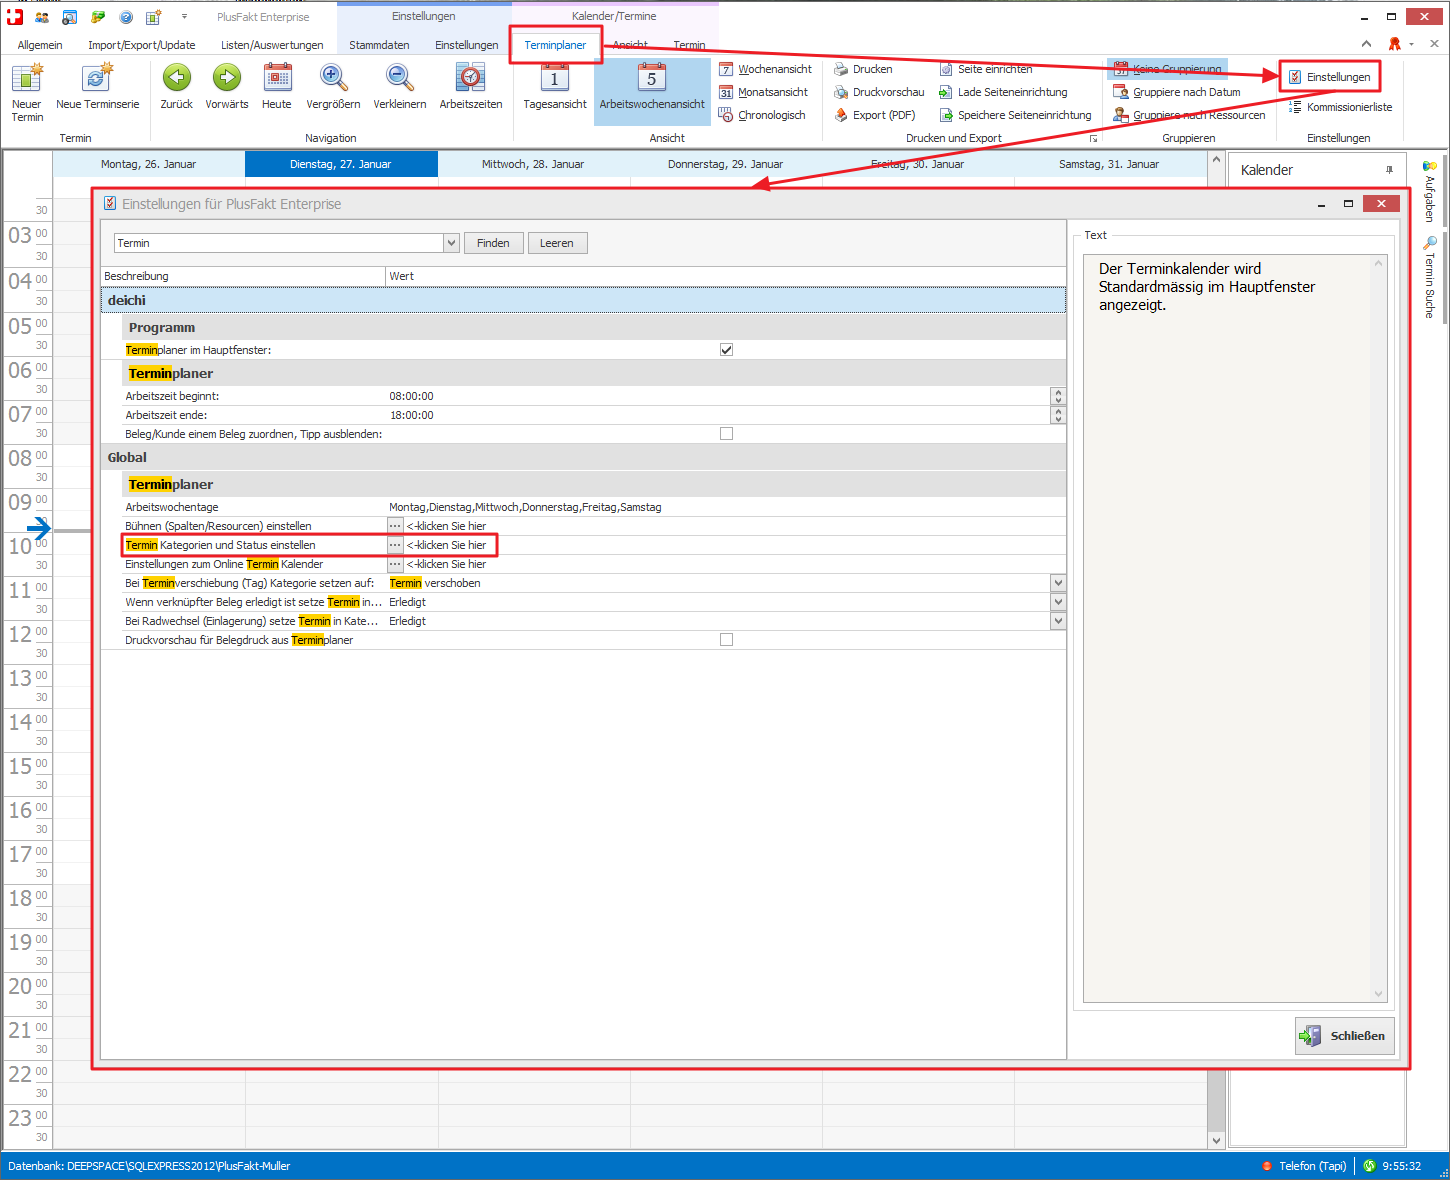Image resolution: width=1450 pixels, height=1180 pixels.
Task: Expand Bei Terminverschiebung Kategorie dropdown
Action: (1058, 583)
